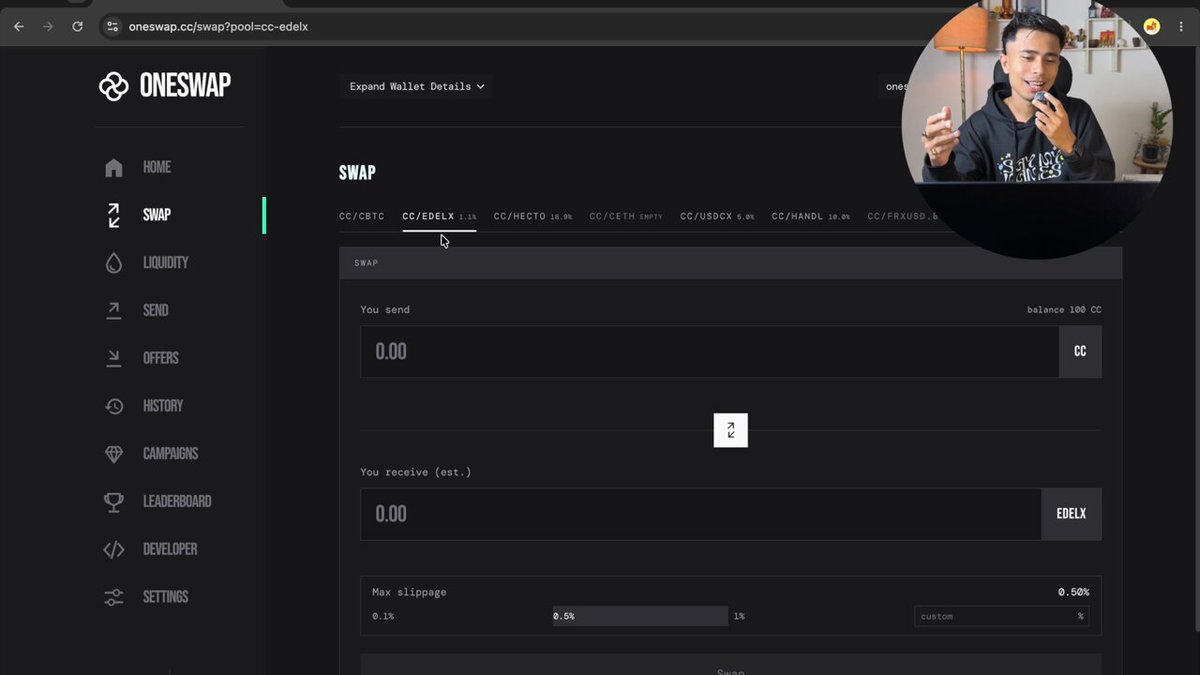This screenshot has height=675, width=1200.
Task: Go back using the browser back arrow
Action: [x=18, y=26]
